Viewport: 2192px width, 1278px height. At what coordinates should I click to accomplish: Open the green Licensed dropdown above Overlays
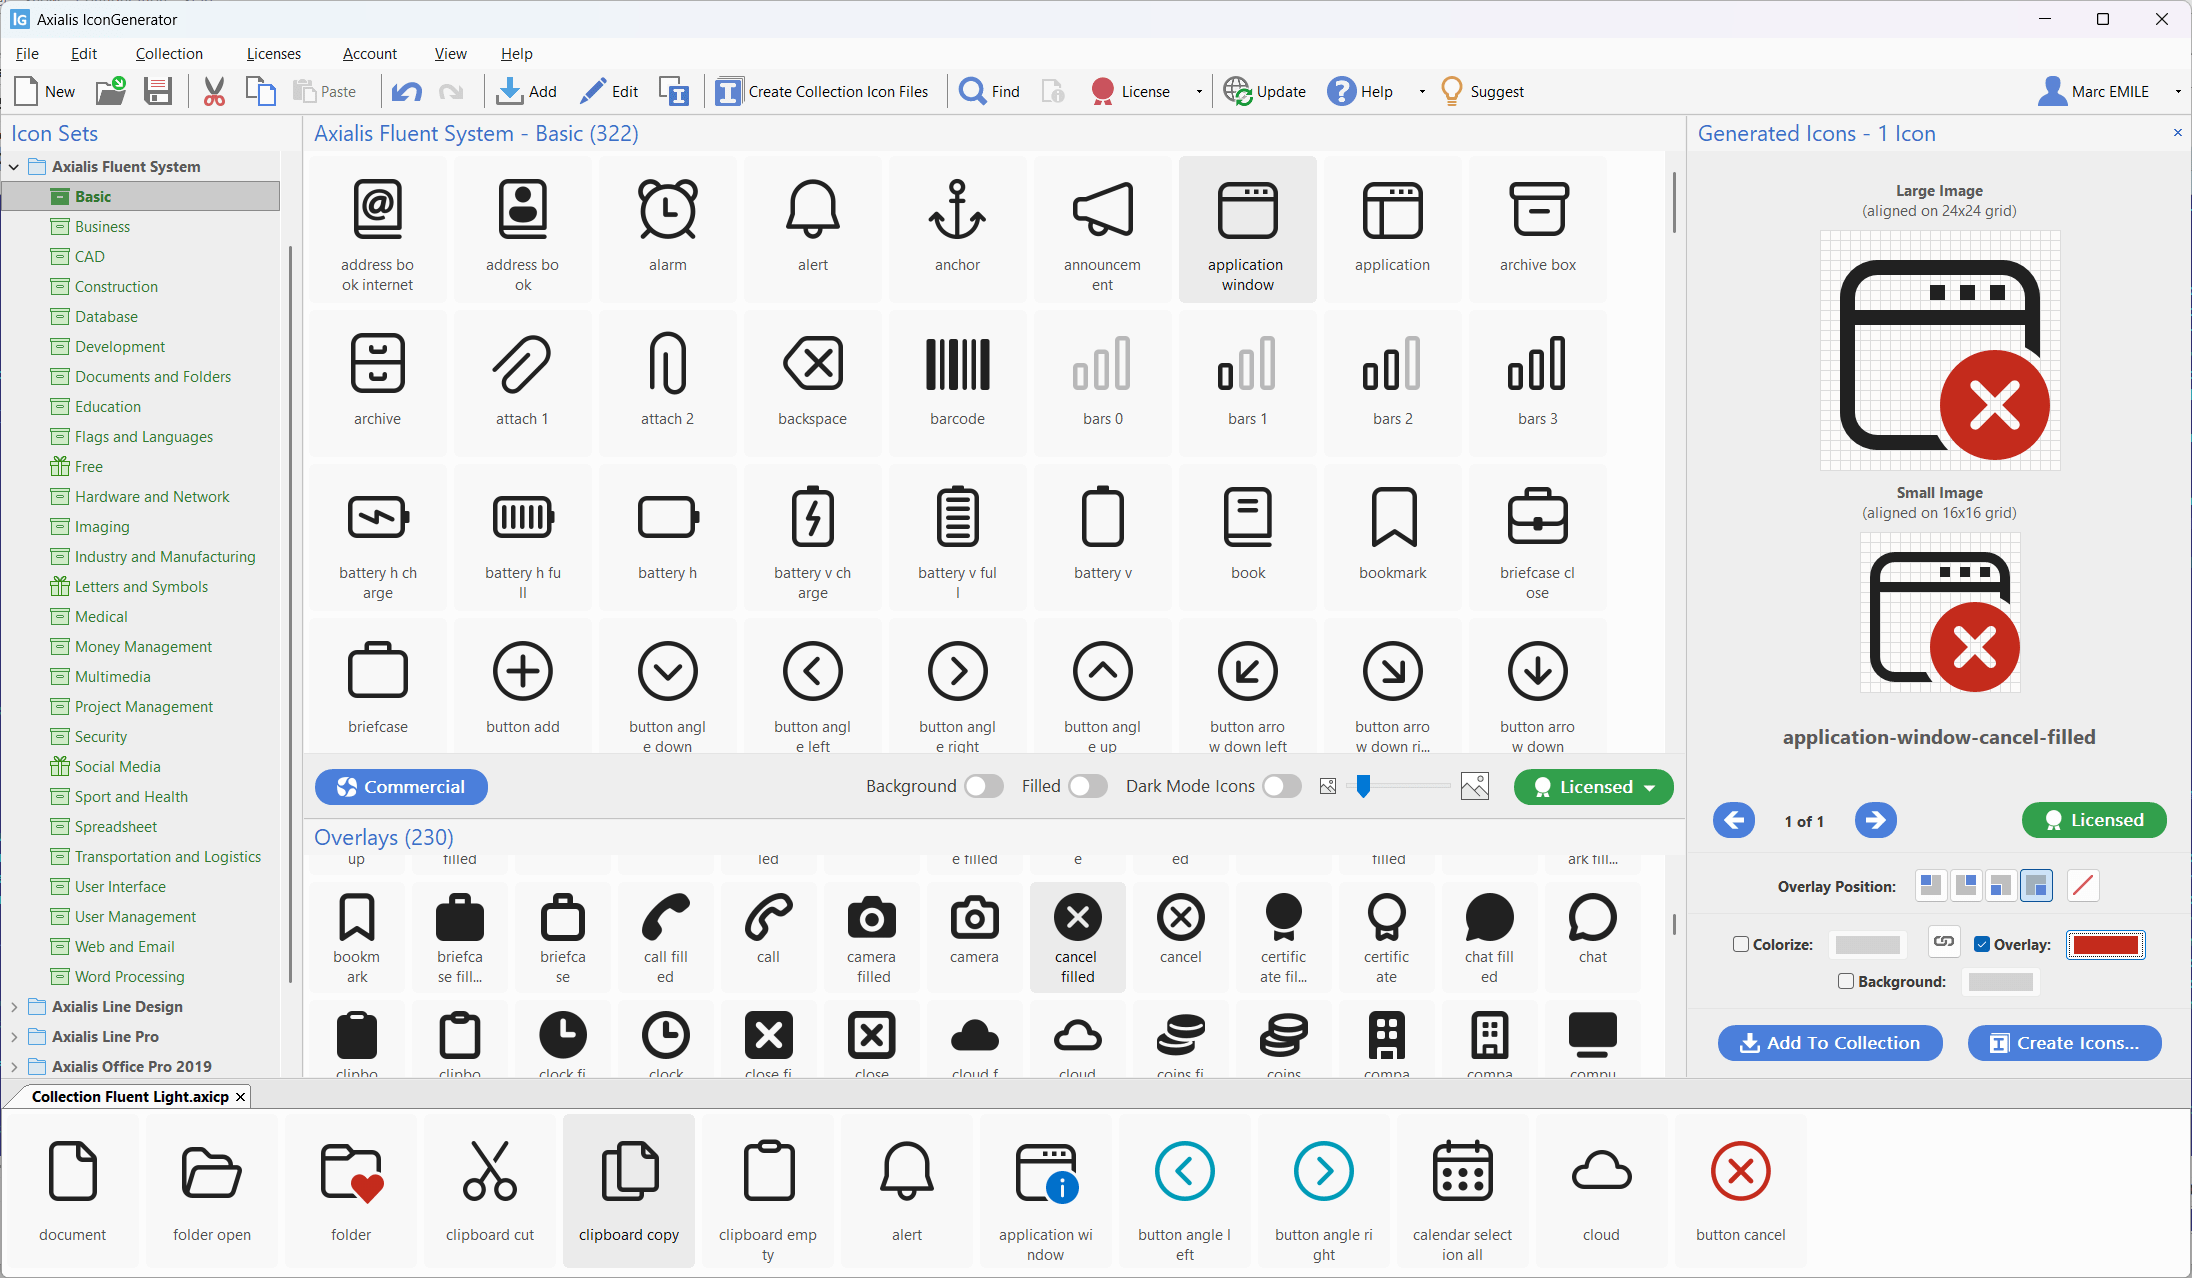tap(1593, 787)
